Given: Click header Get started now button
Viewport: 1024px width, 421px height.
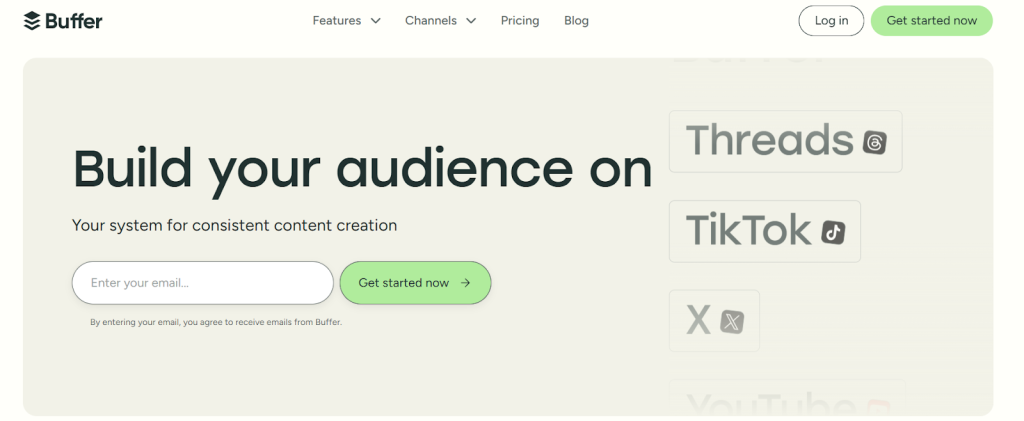Looking at the screenshot, I should coord(931,21).
